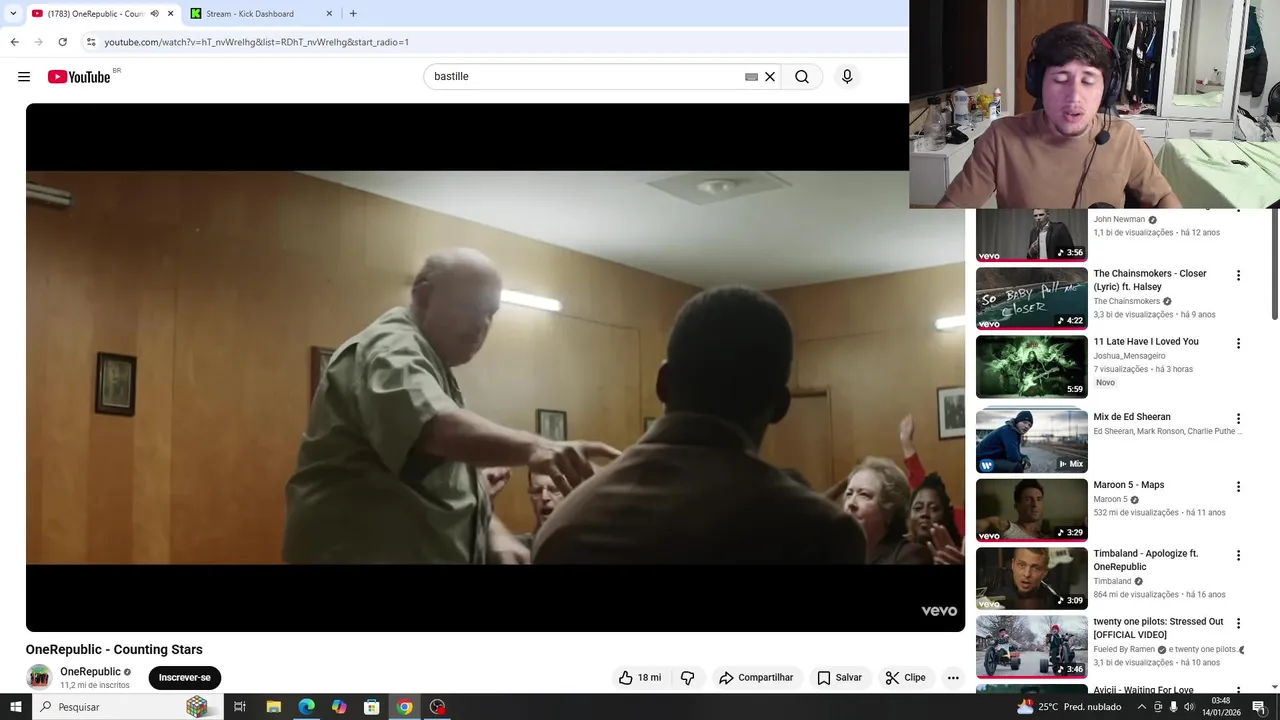Play Maroon 5 - Maps thumbnail

click(1031, 510)
